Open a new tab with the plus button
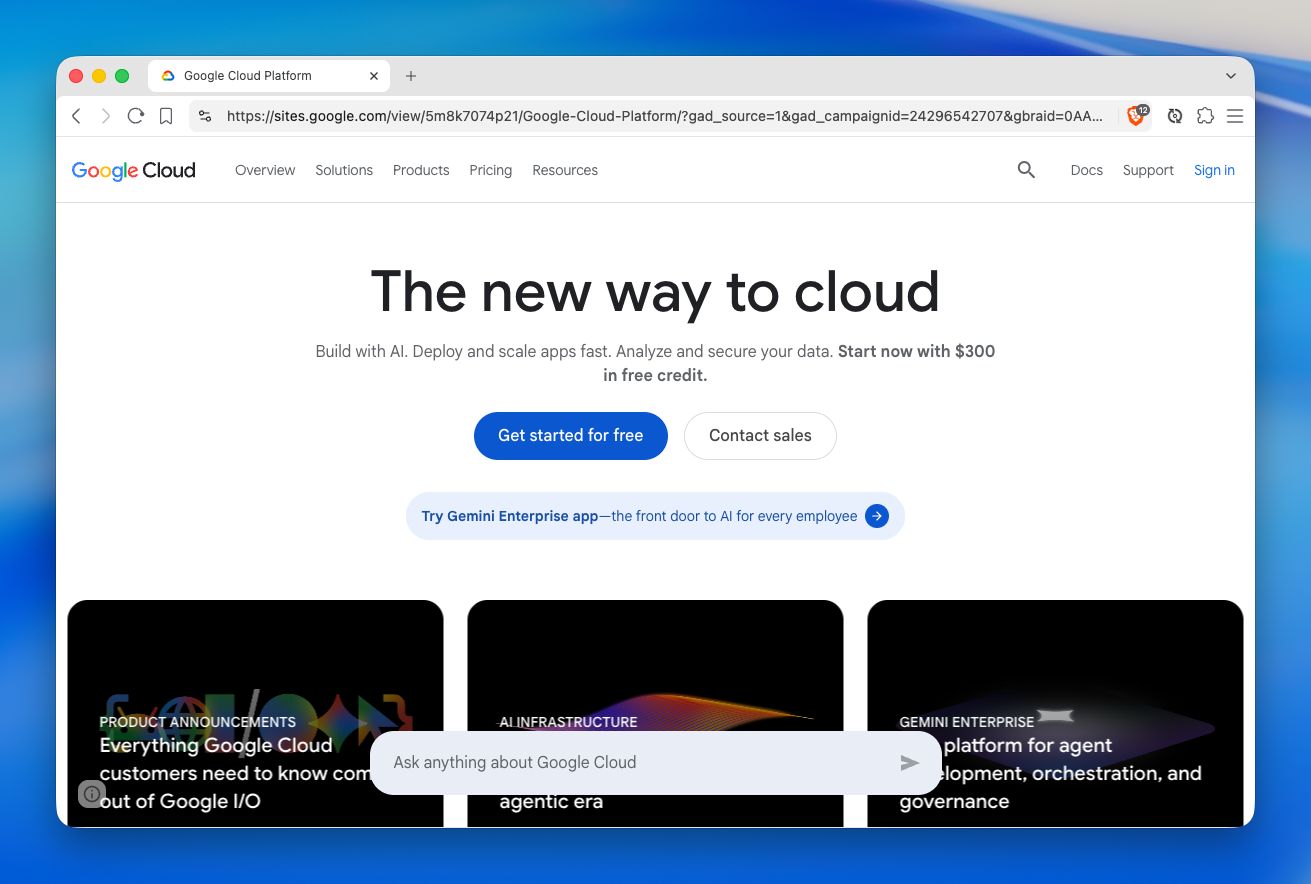This screenshot has height=884, width=1311. (x=411, y=76)
